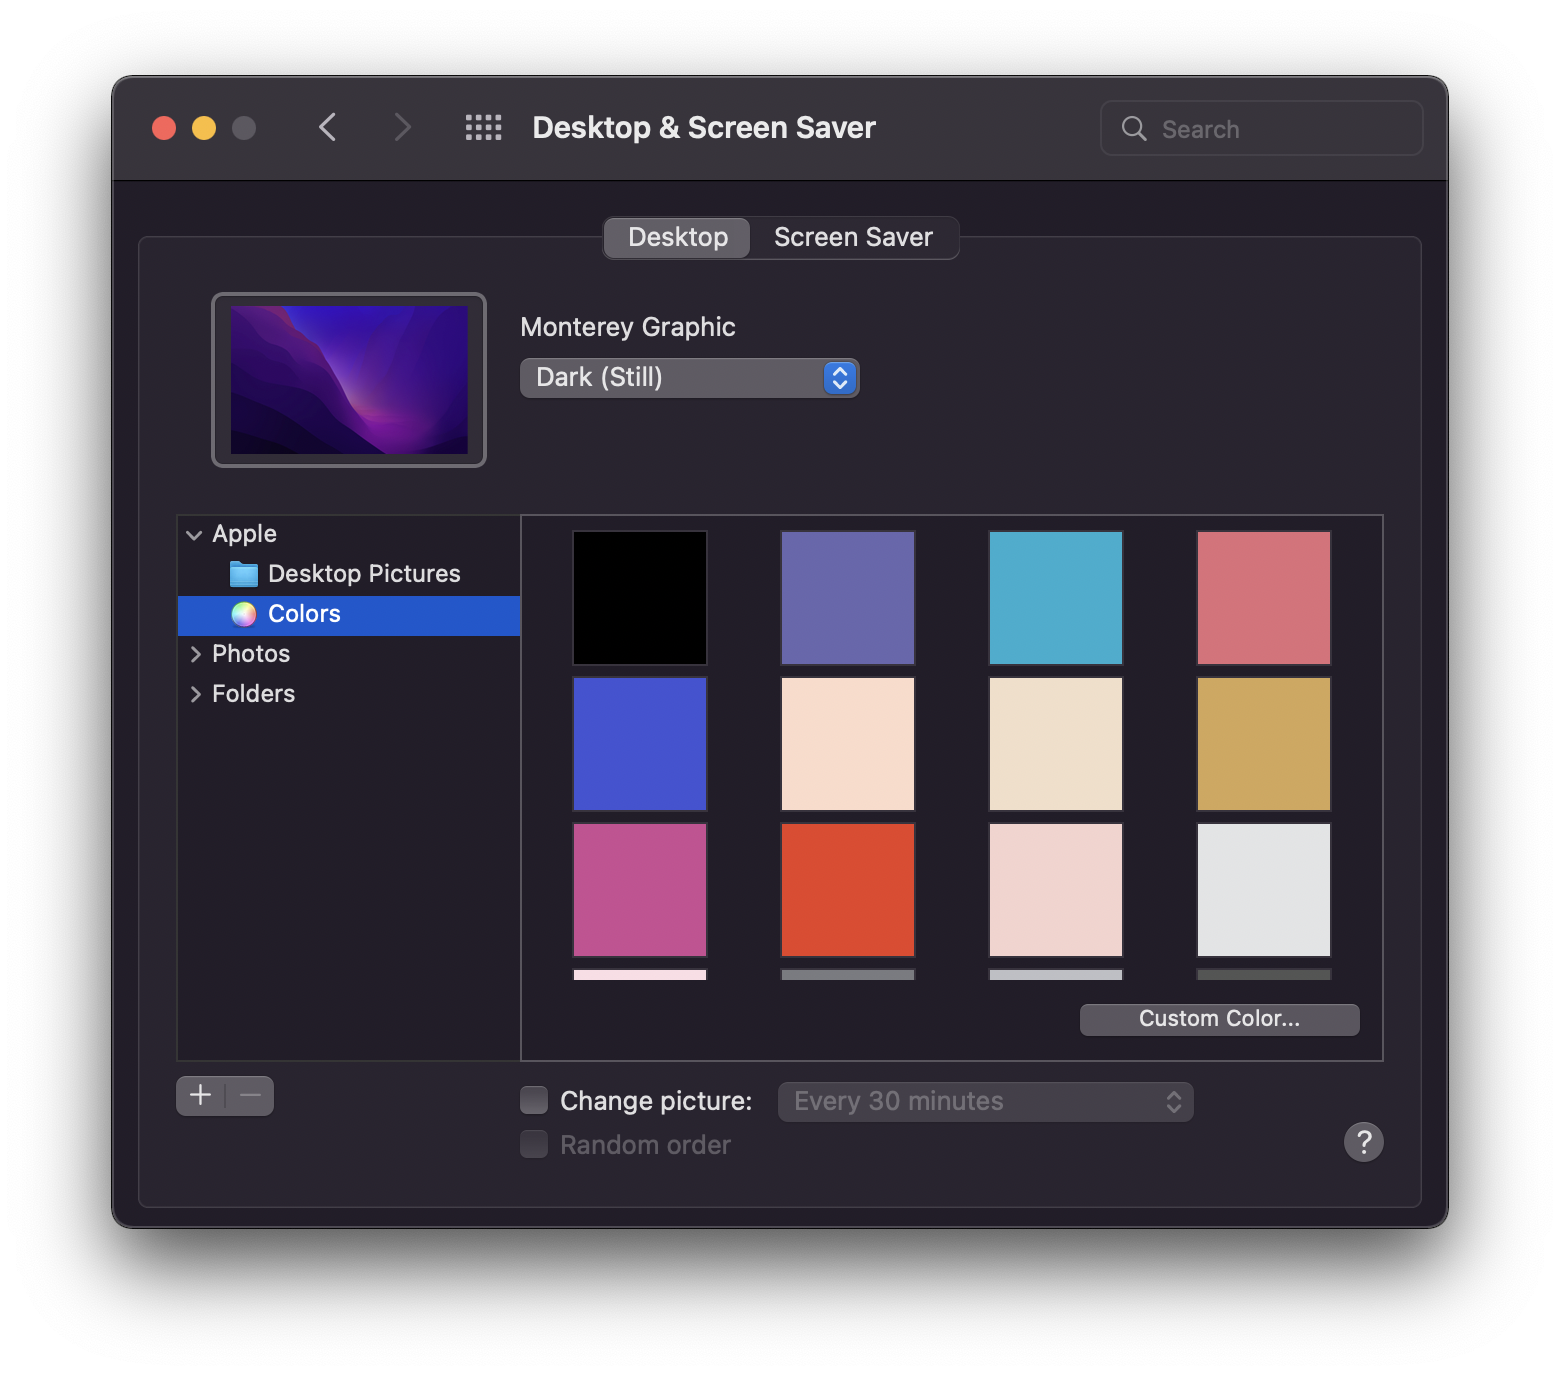Enable the Change picture checkbox
The width and height of the screenshot is (1560, 1376).
pos(534,1100)
